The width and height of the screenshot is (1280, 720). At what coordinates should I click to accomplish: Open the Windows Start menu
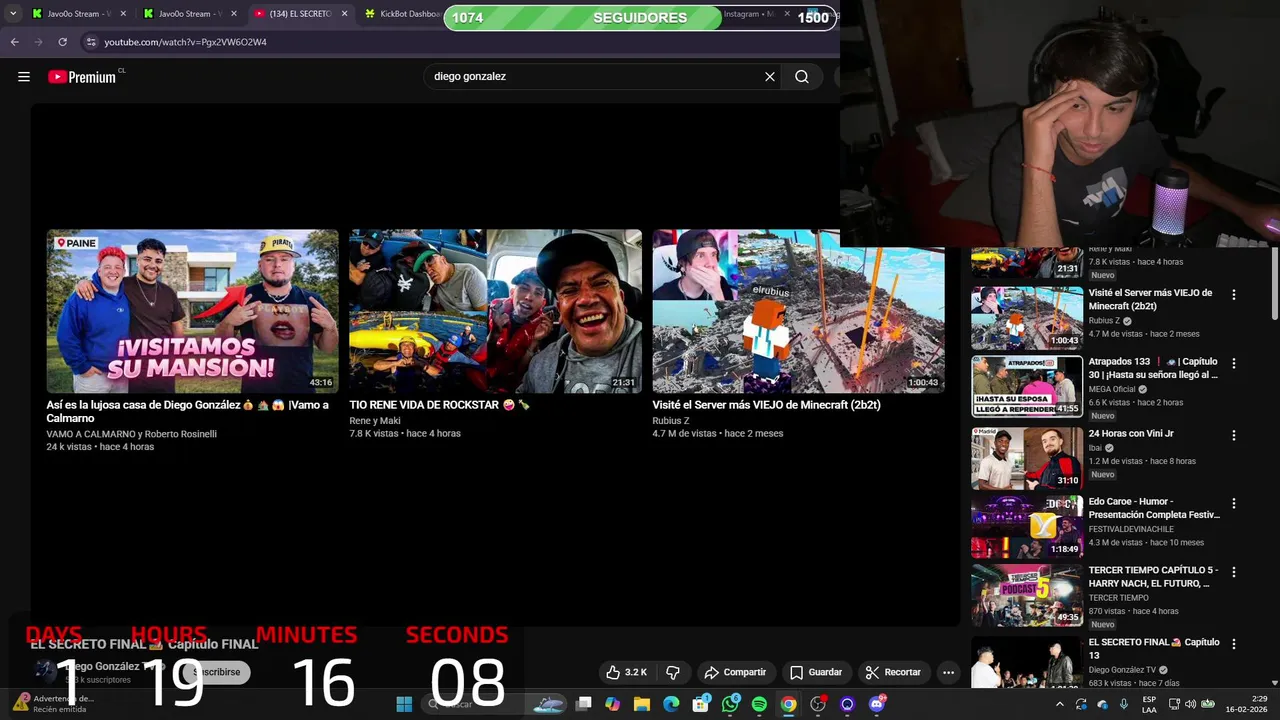click(x=404, y=704)
